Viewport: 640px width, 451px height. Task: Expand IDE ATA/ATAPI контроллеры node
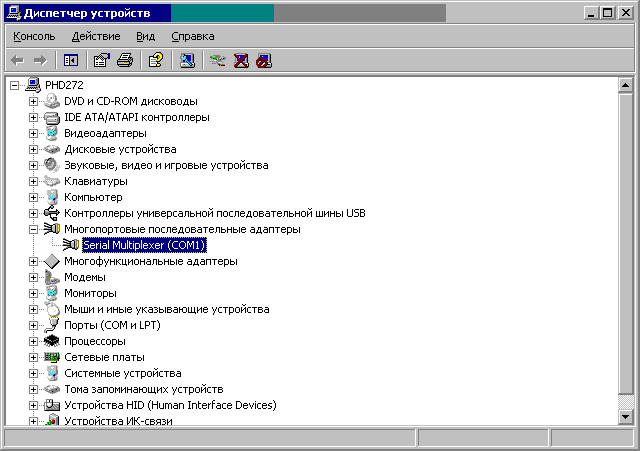(x=33, y=117)
